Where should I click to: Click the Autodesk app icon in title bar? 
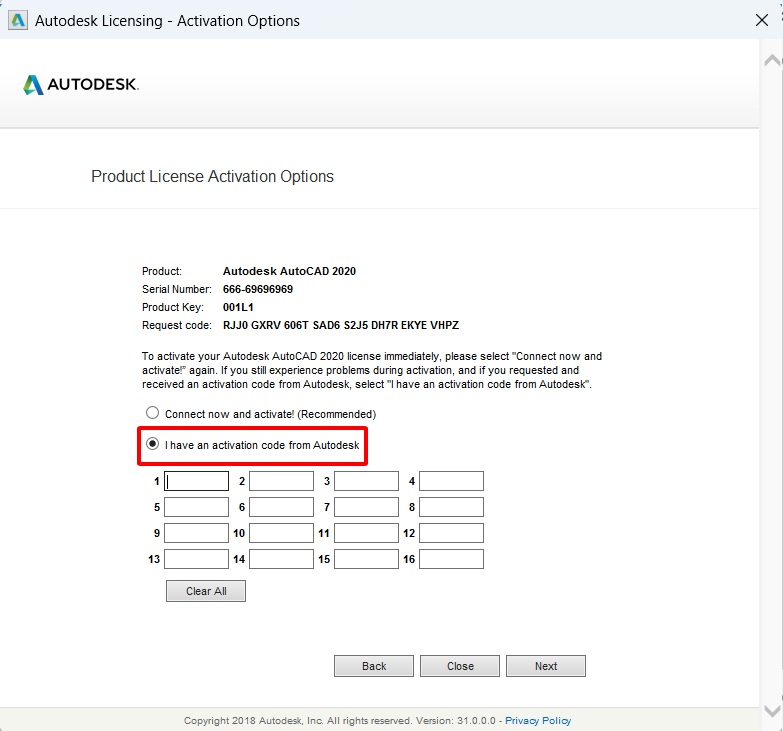pos(18,20)
